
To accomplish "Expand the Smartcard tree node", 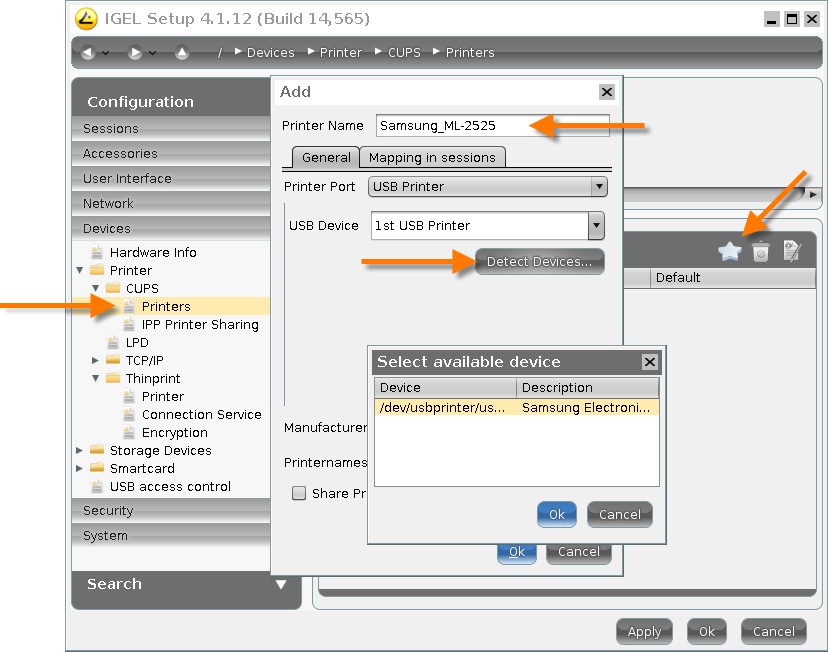I will pos(79,468).
